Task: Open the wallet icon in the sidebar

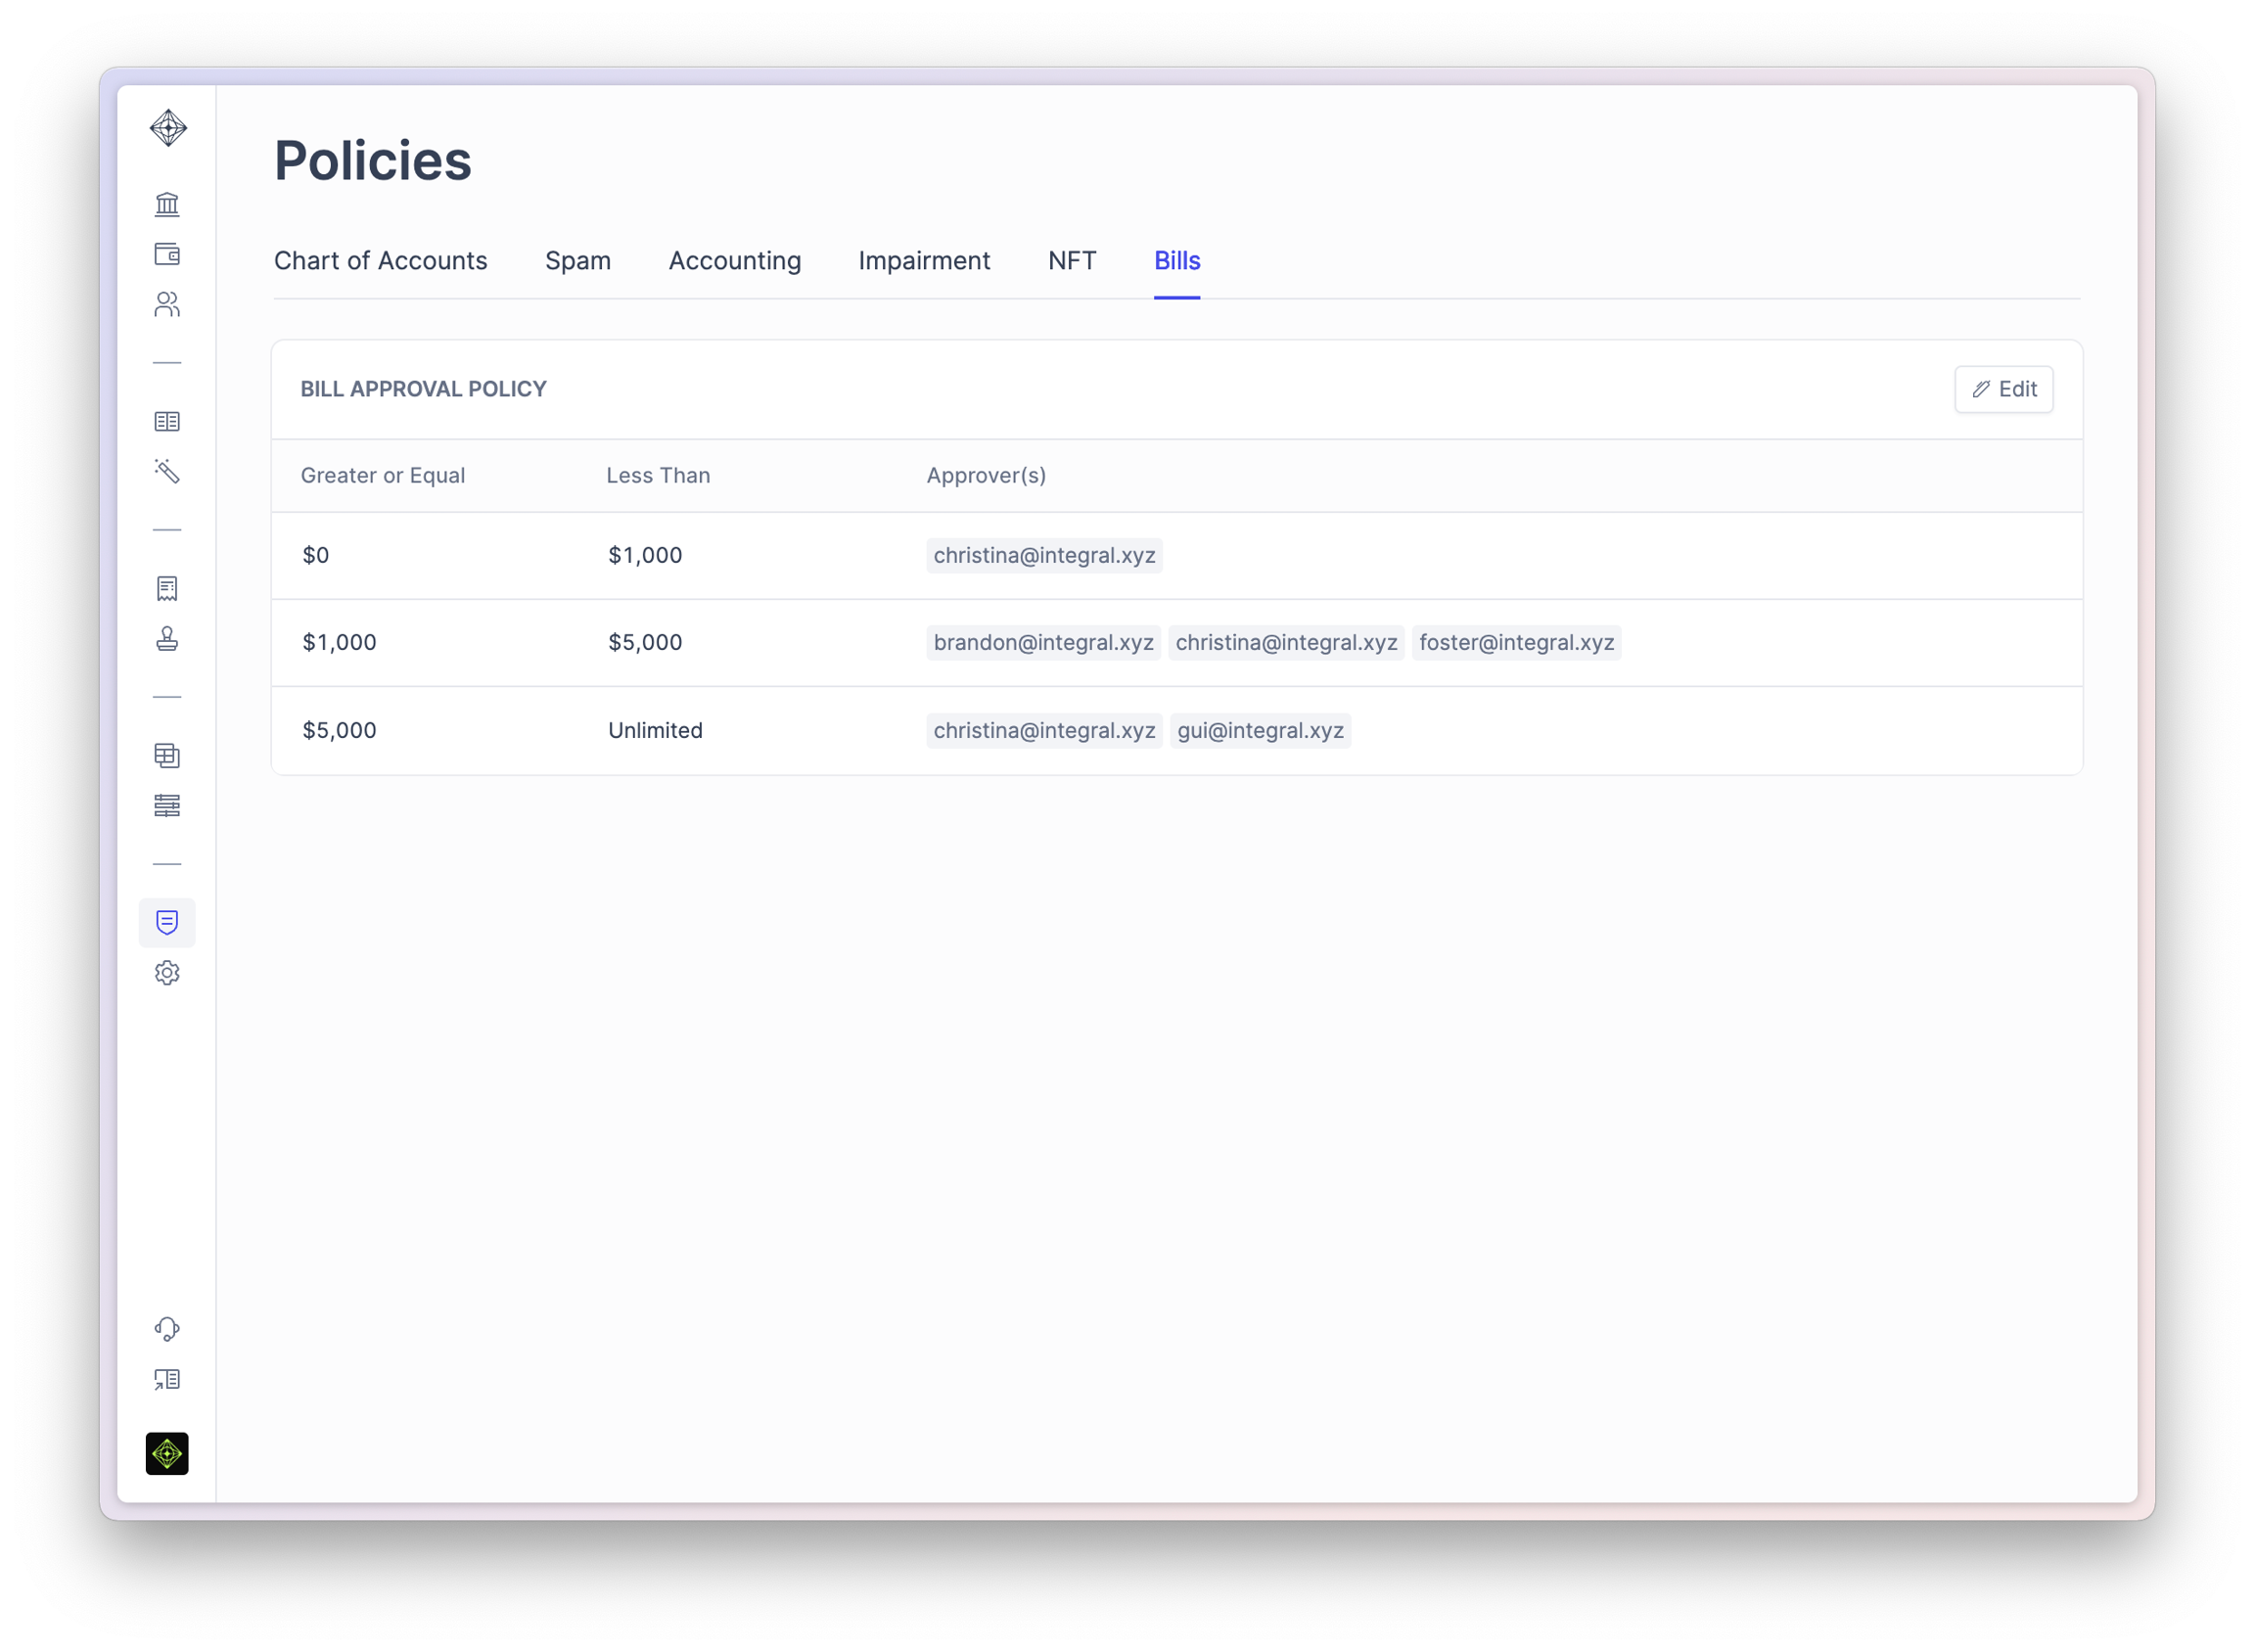Action: [x=167, y=254]
